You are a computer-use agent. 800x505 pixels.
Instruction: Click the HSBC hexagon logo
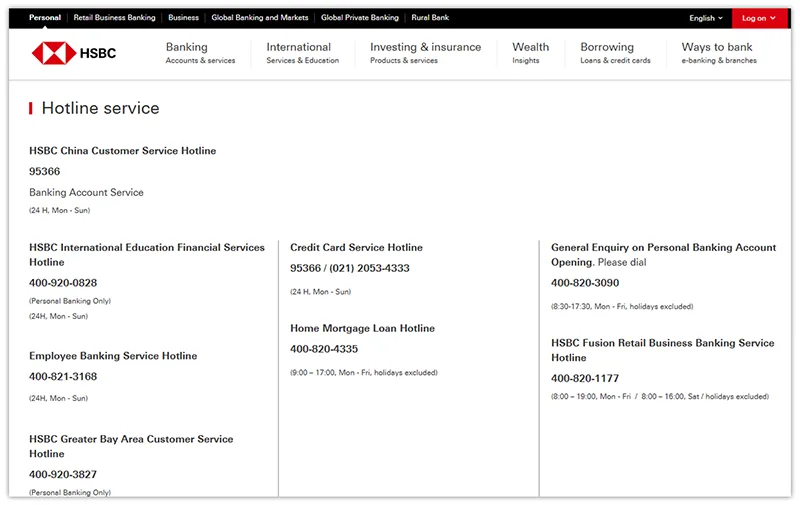[x=54, y=53]
